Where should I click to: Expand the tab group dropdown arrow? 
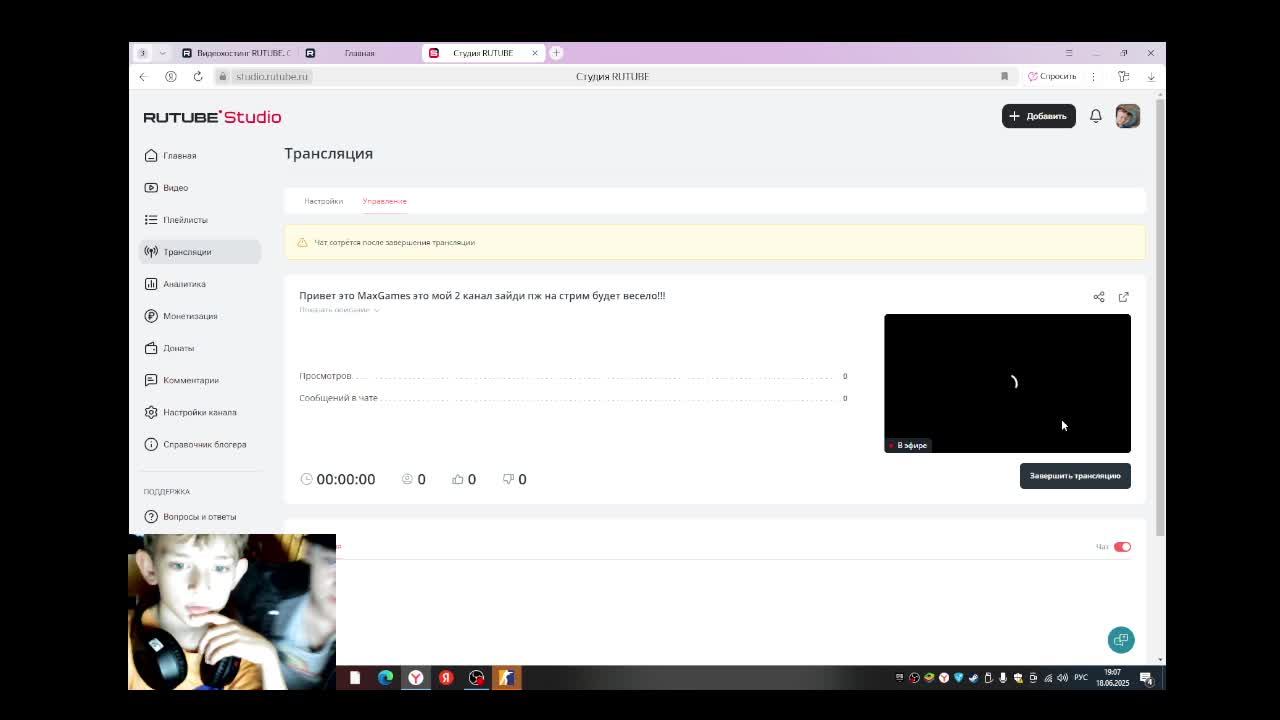tap(162, 53)
